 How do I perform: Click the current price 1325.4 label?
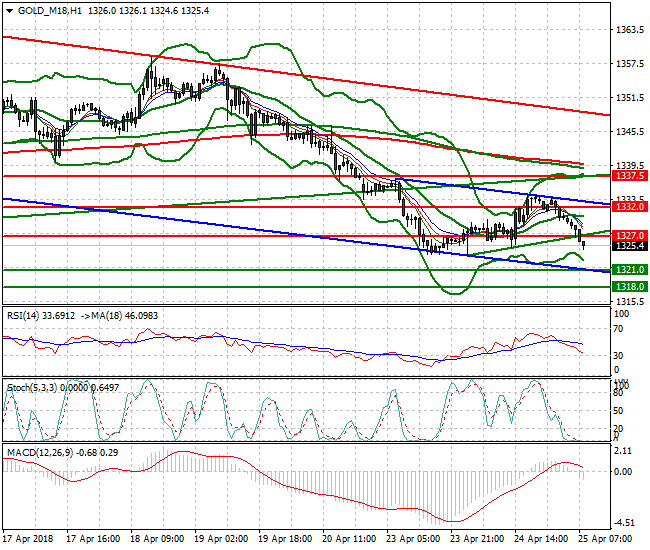(x=629, y=246)
